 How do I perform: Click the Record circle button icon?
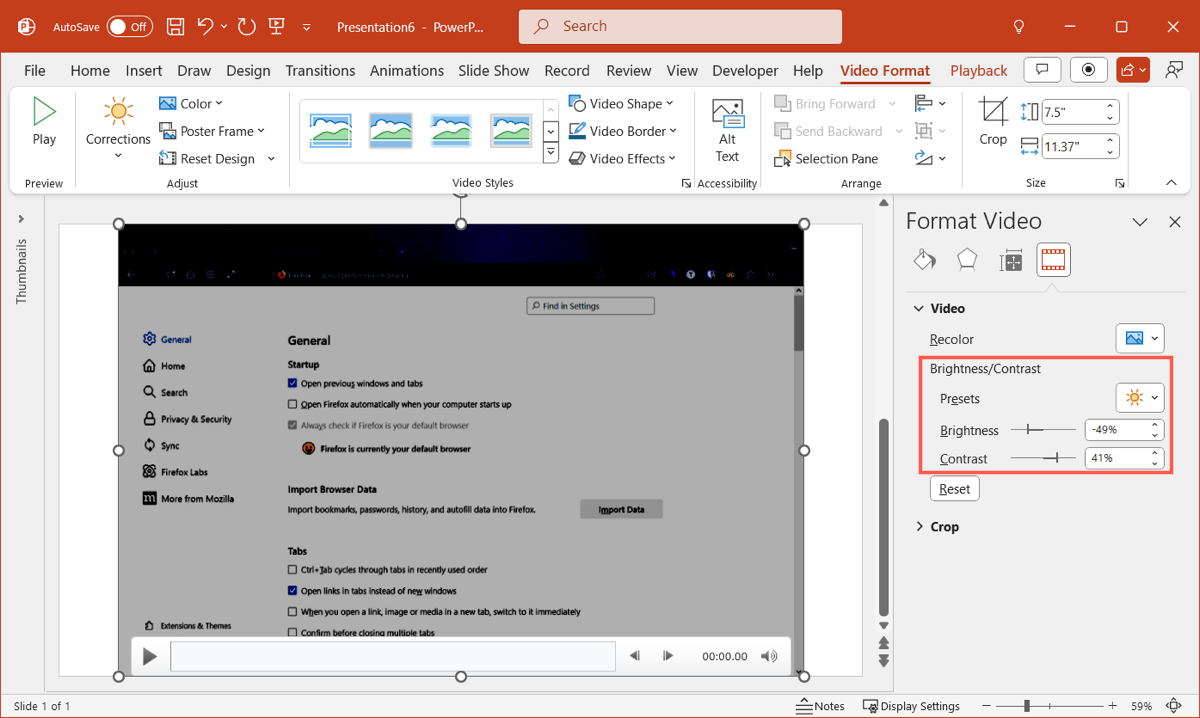pyautogui.click(x=1088, y=70)
